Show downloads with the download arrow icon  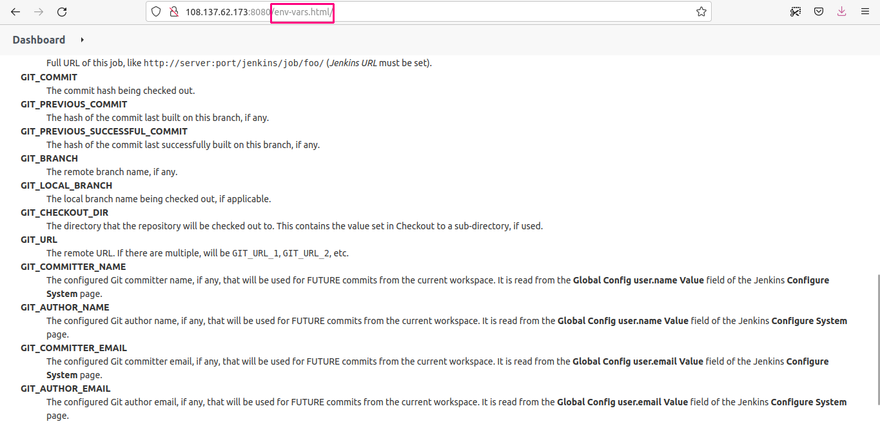842,12
